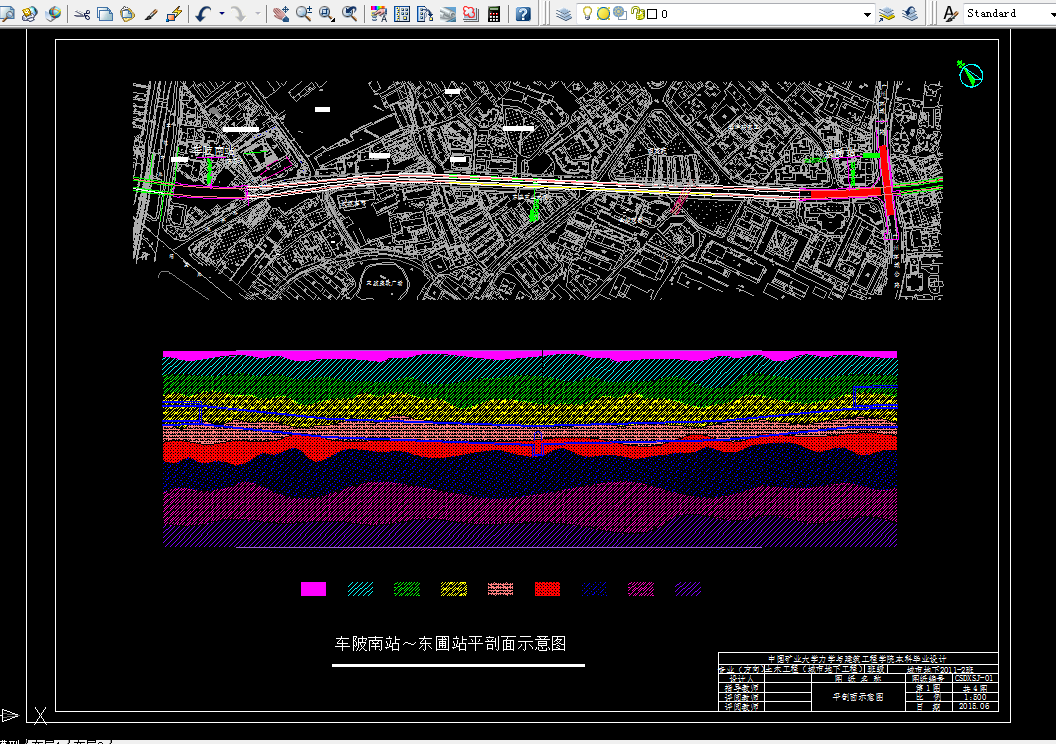Open the DesignCenter icon
Screen dimensions: 1056x744
tap(402, 13)
